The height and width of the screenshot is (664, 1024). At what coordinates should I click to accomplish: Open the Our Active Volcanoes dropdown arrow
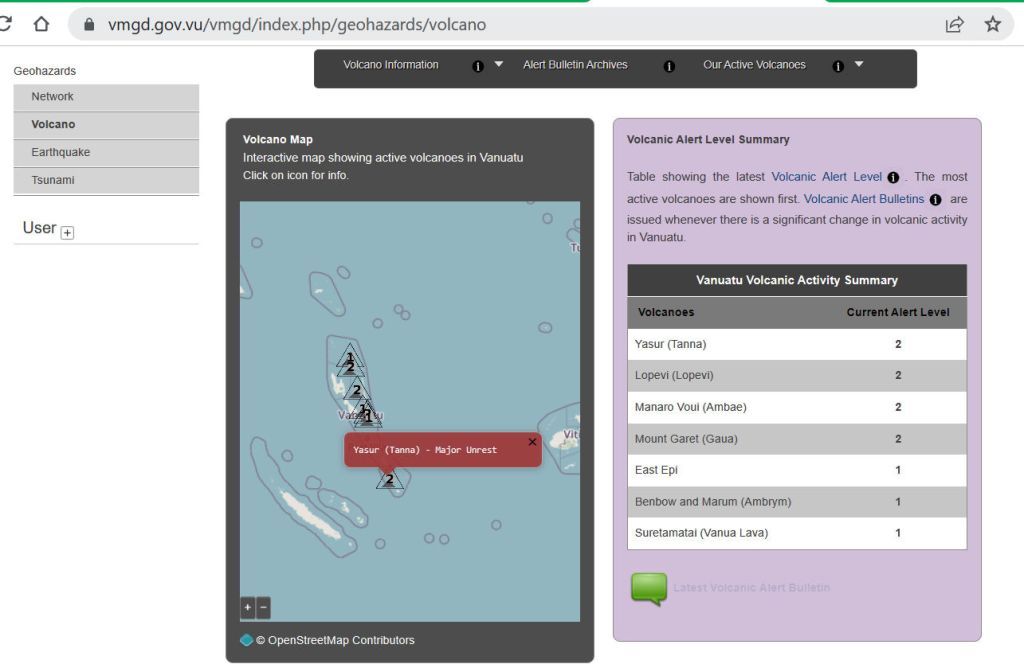[859, 65]
